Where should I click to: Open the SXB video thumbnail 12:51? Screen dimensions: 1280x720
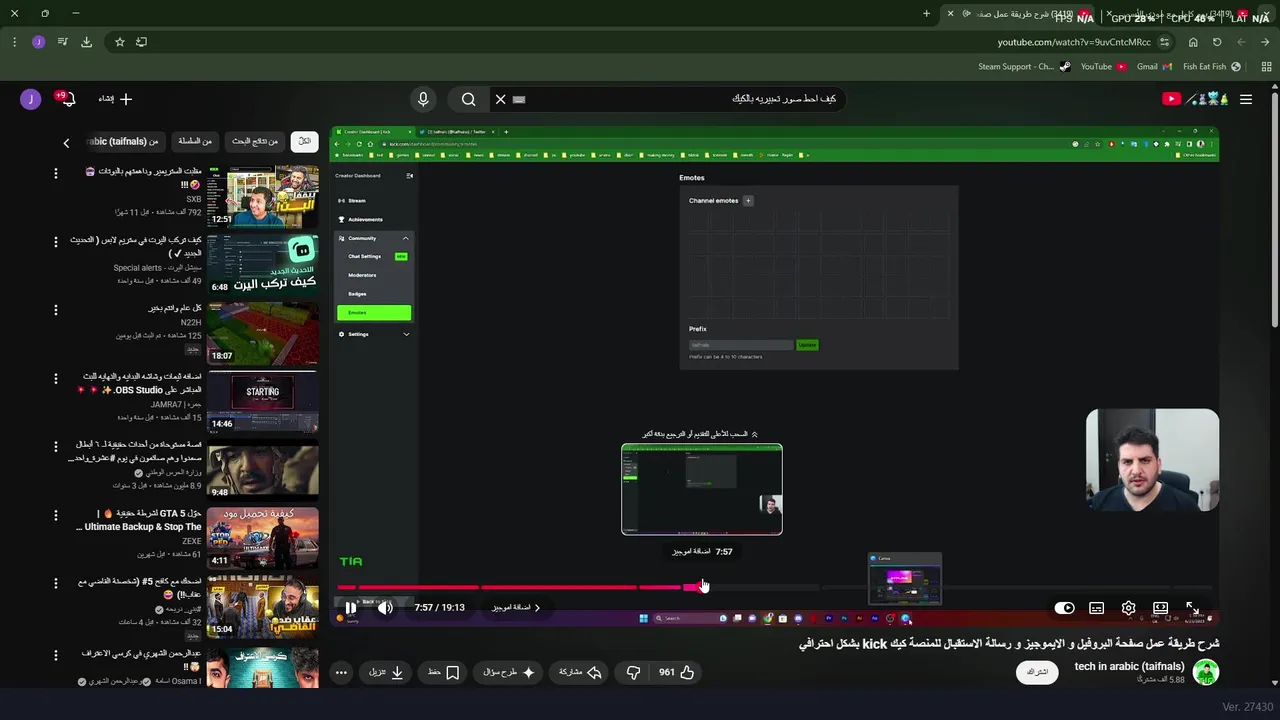point(263,197)
